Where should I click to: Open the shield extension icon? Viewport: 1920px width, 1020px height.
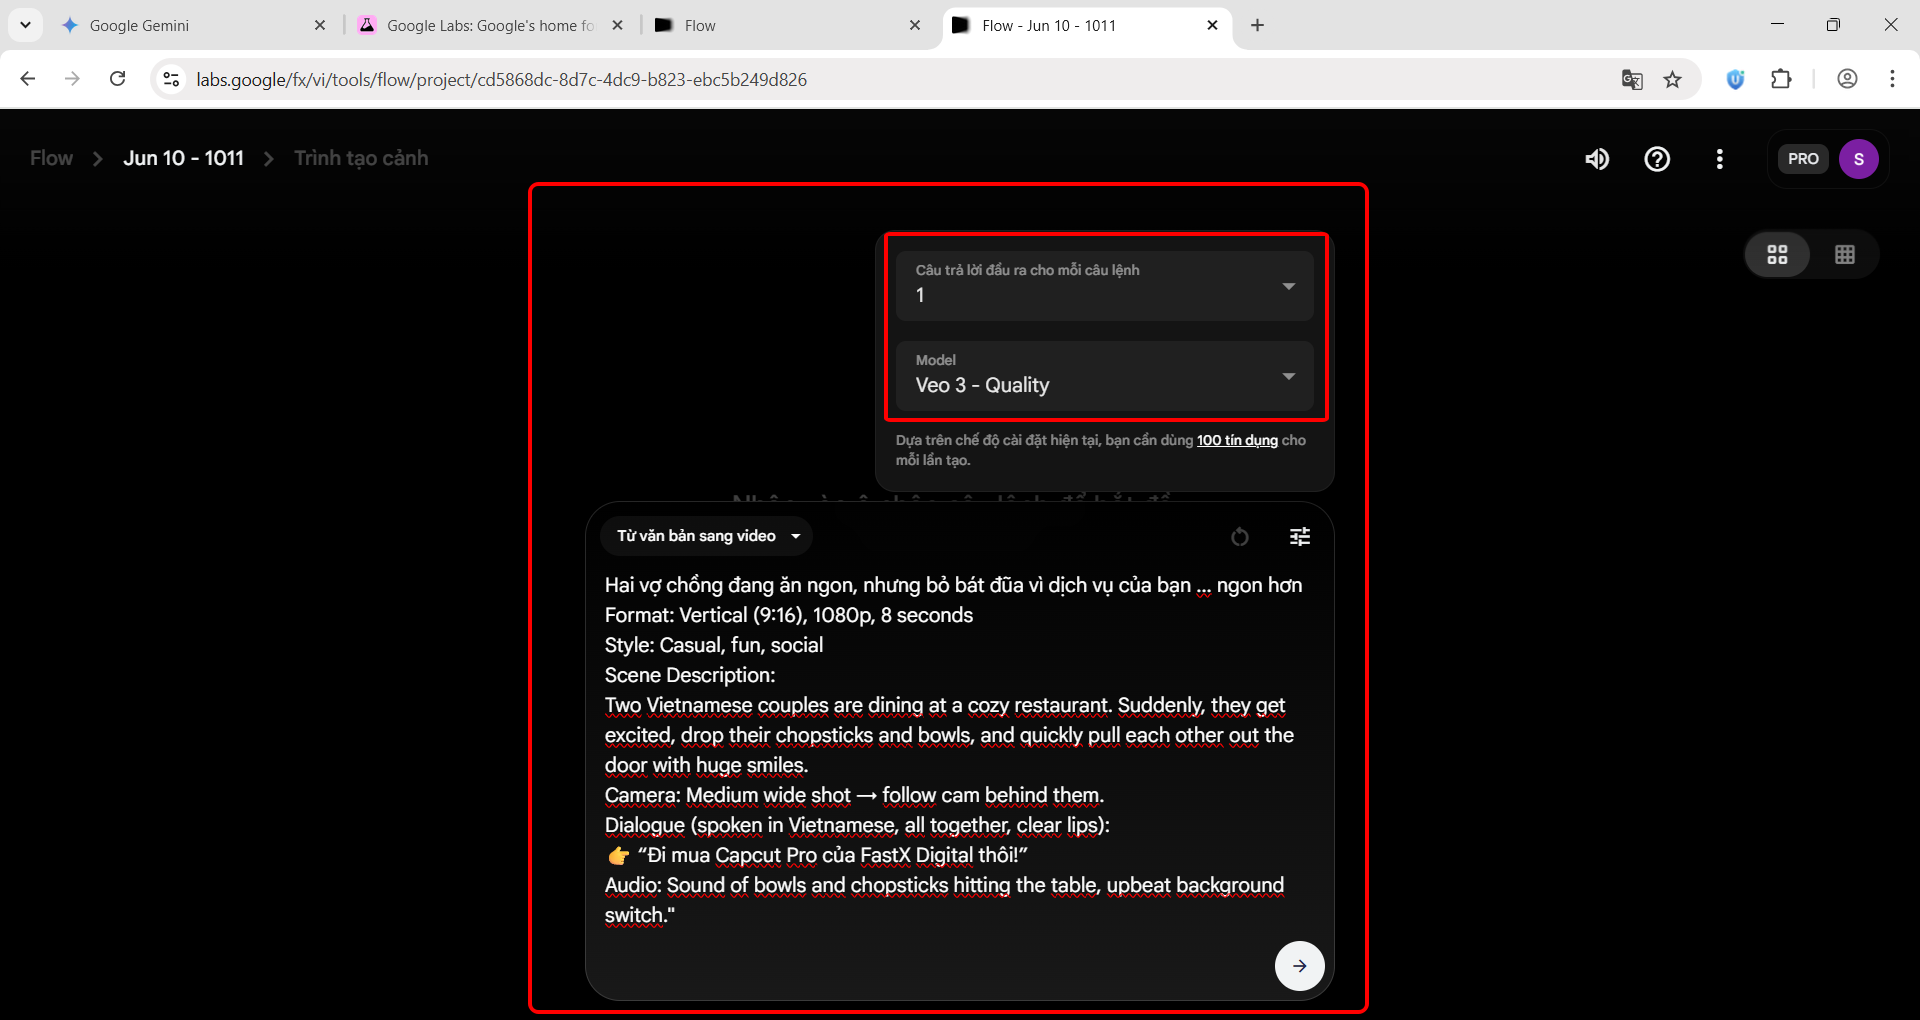coord(1736,79)
